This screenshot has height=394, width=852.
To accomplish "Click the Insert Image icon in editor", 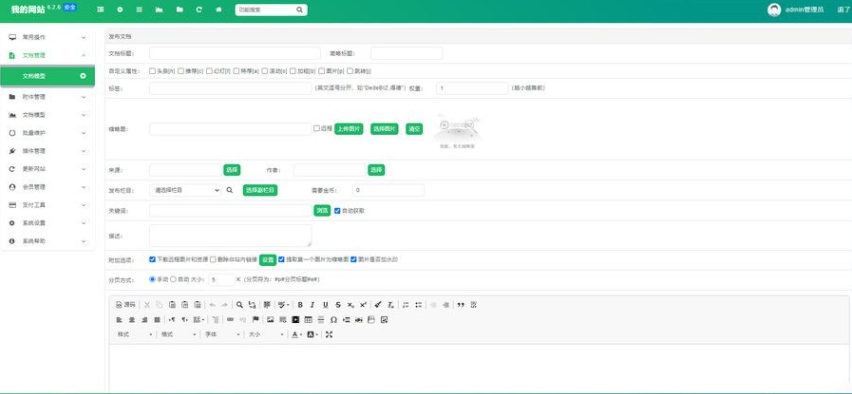I will pyautogui.click(x=270, y=320).
